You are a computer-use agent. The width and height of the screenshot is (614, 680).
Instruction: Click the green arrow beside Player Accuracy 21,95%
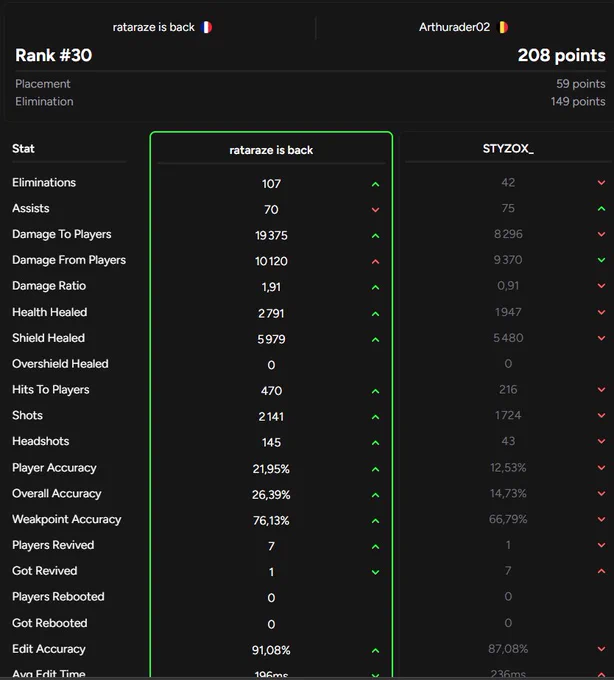click(376, 469)
